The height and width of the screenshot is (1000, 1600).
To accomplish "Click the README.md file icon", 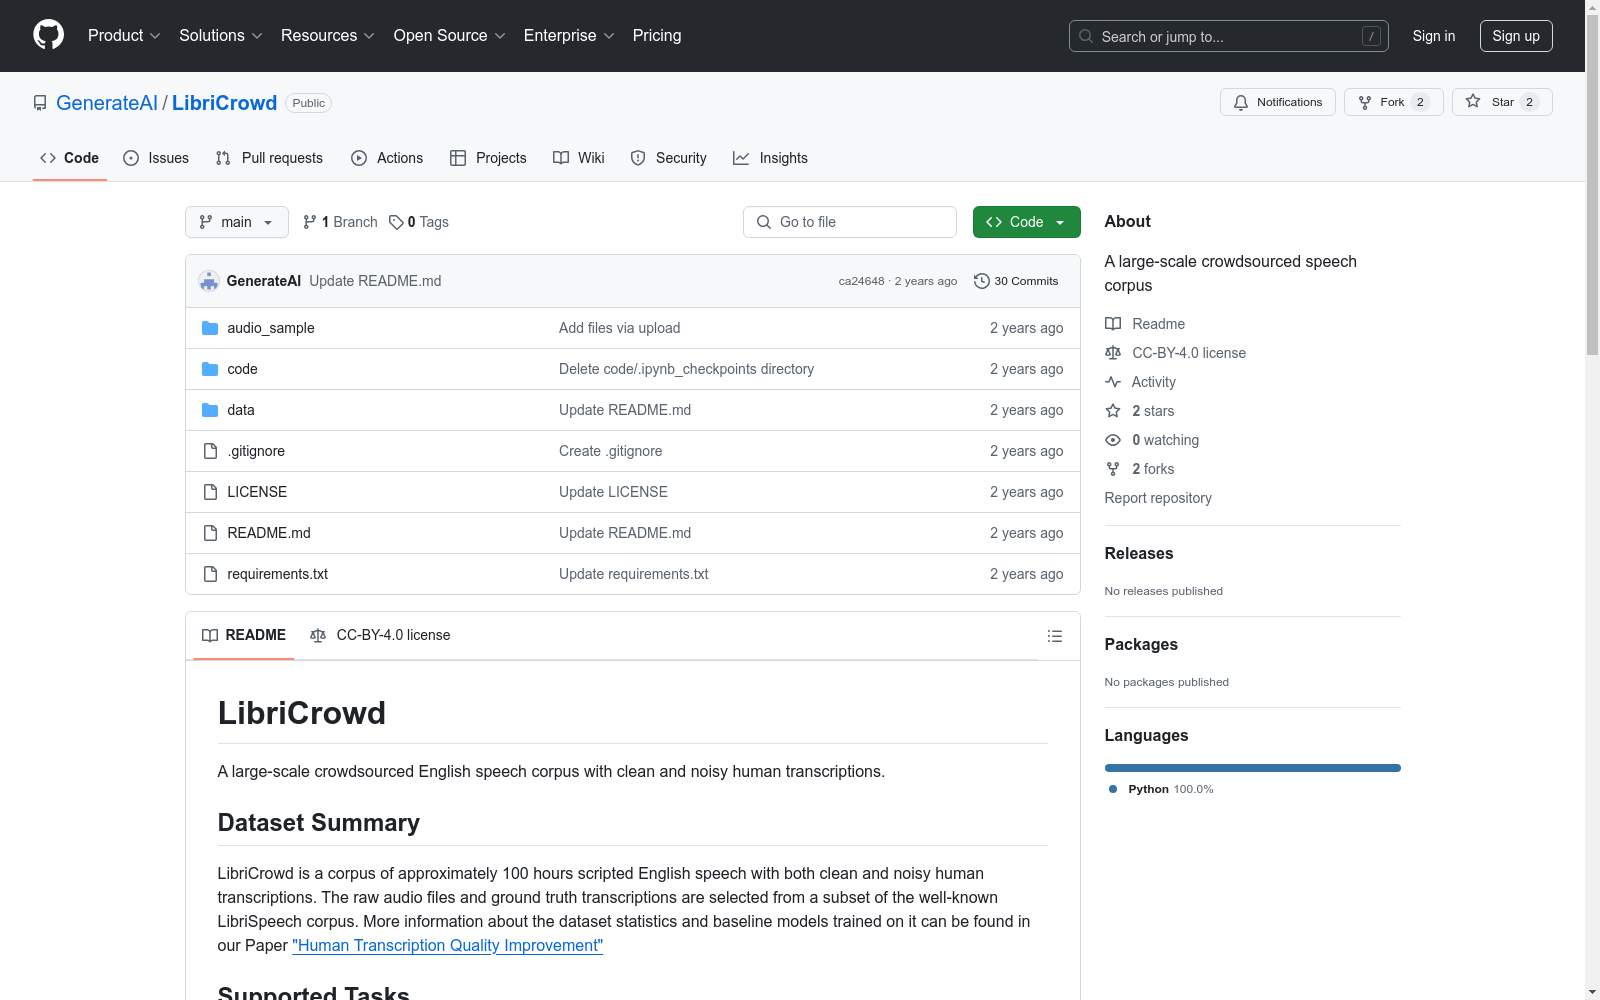I will coord(210,533).
